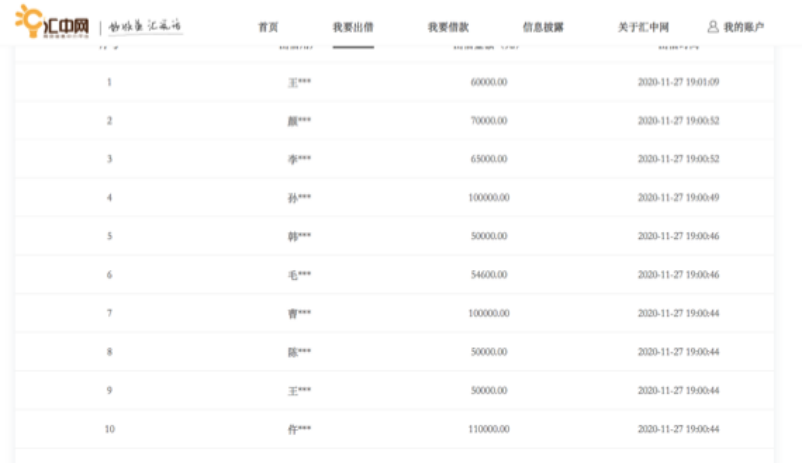
Task: Click 50000.00 in the 韩*** row
Action: coord(489,236)
